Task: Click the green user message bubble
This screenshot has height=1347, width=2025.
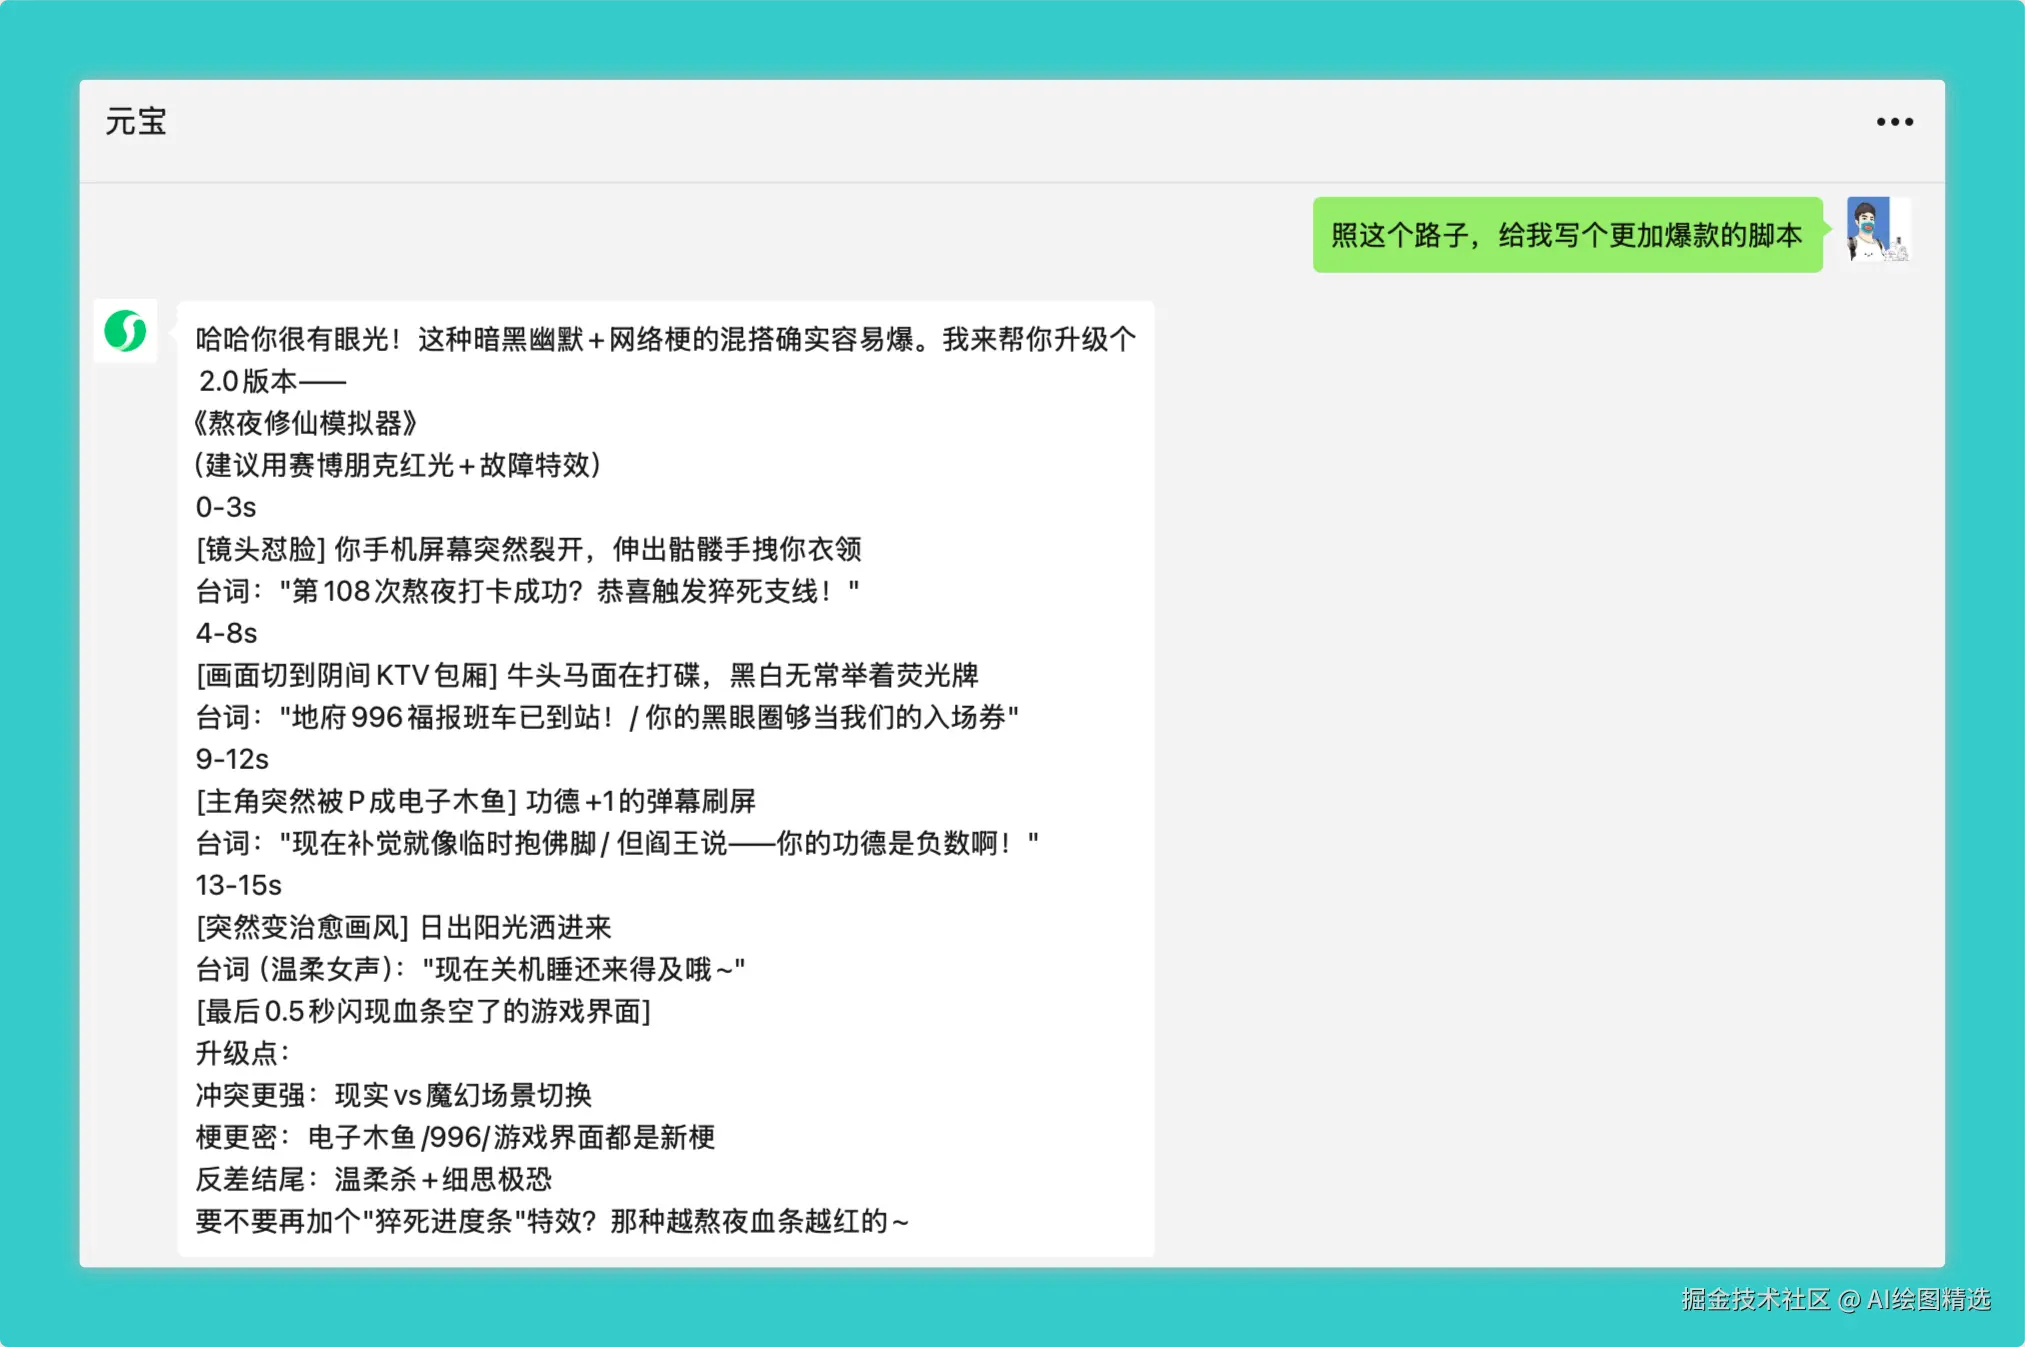Action: click(1566, 236)
